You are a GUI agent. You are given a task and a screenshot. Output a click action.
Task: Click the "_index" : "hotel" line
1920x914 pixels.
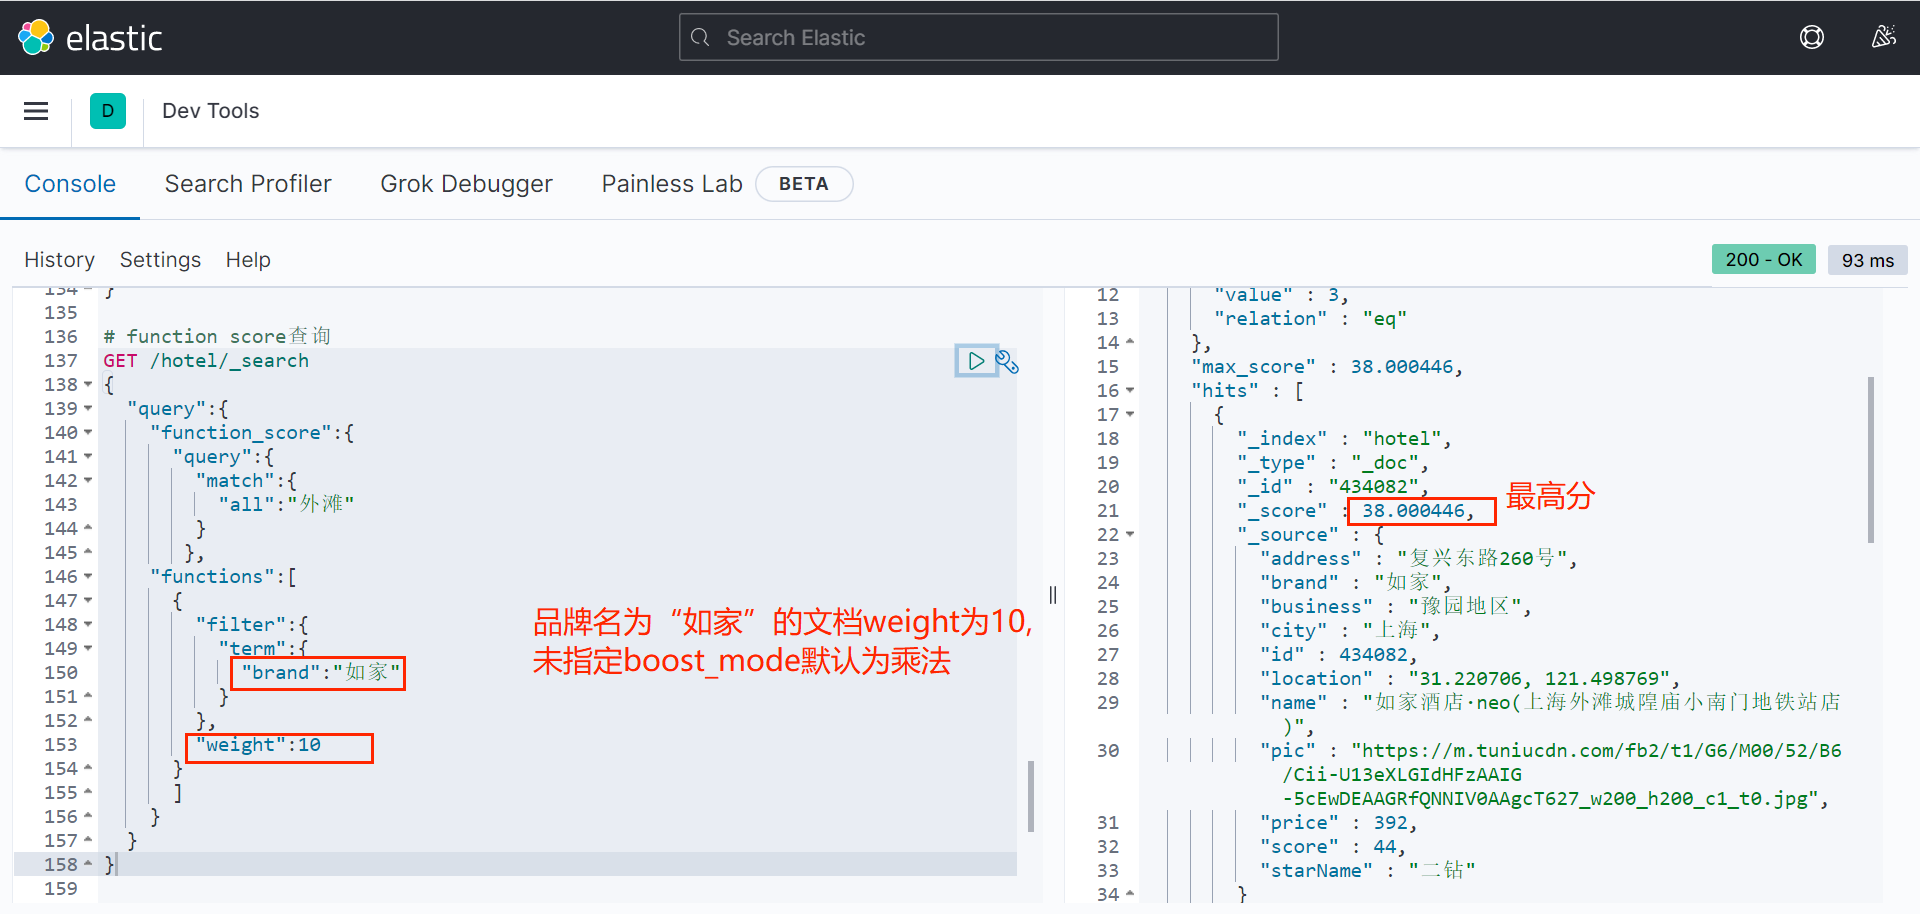[x=1344, y=439]
